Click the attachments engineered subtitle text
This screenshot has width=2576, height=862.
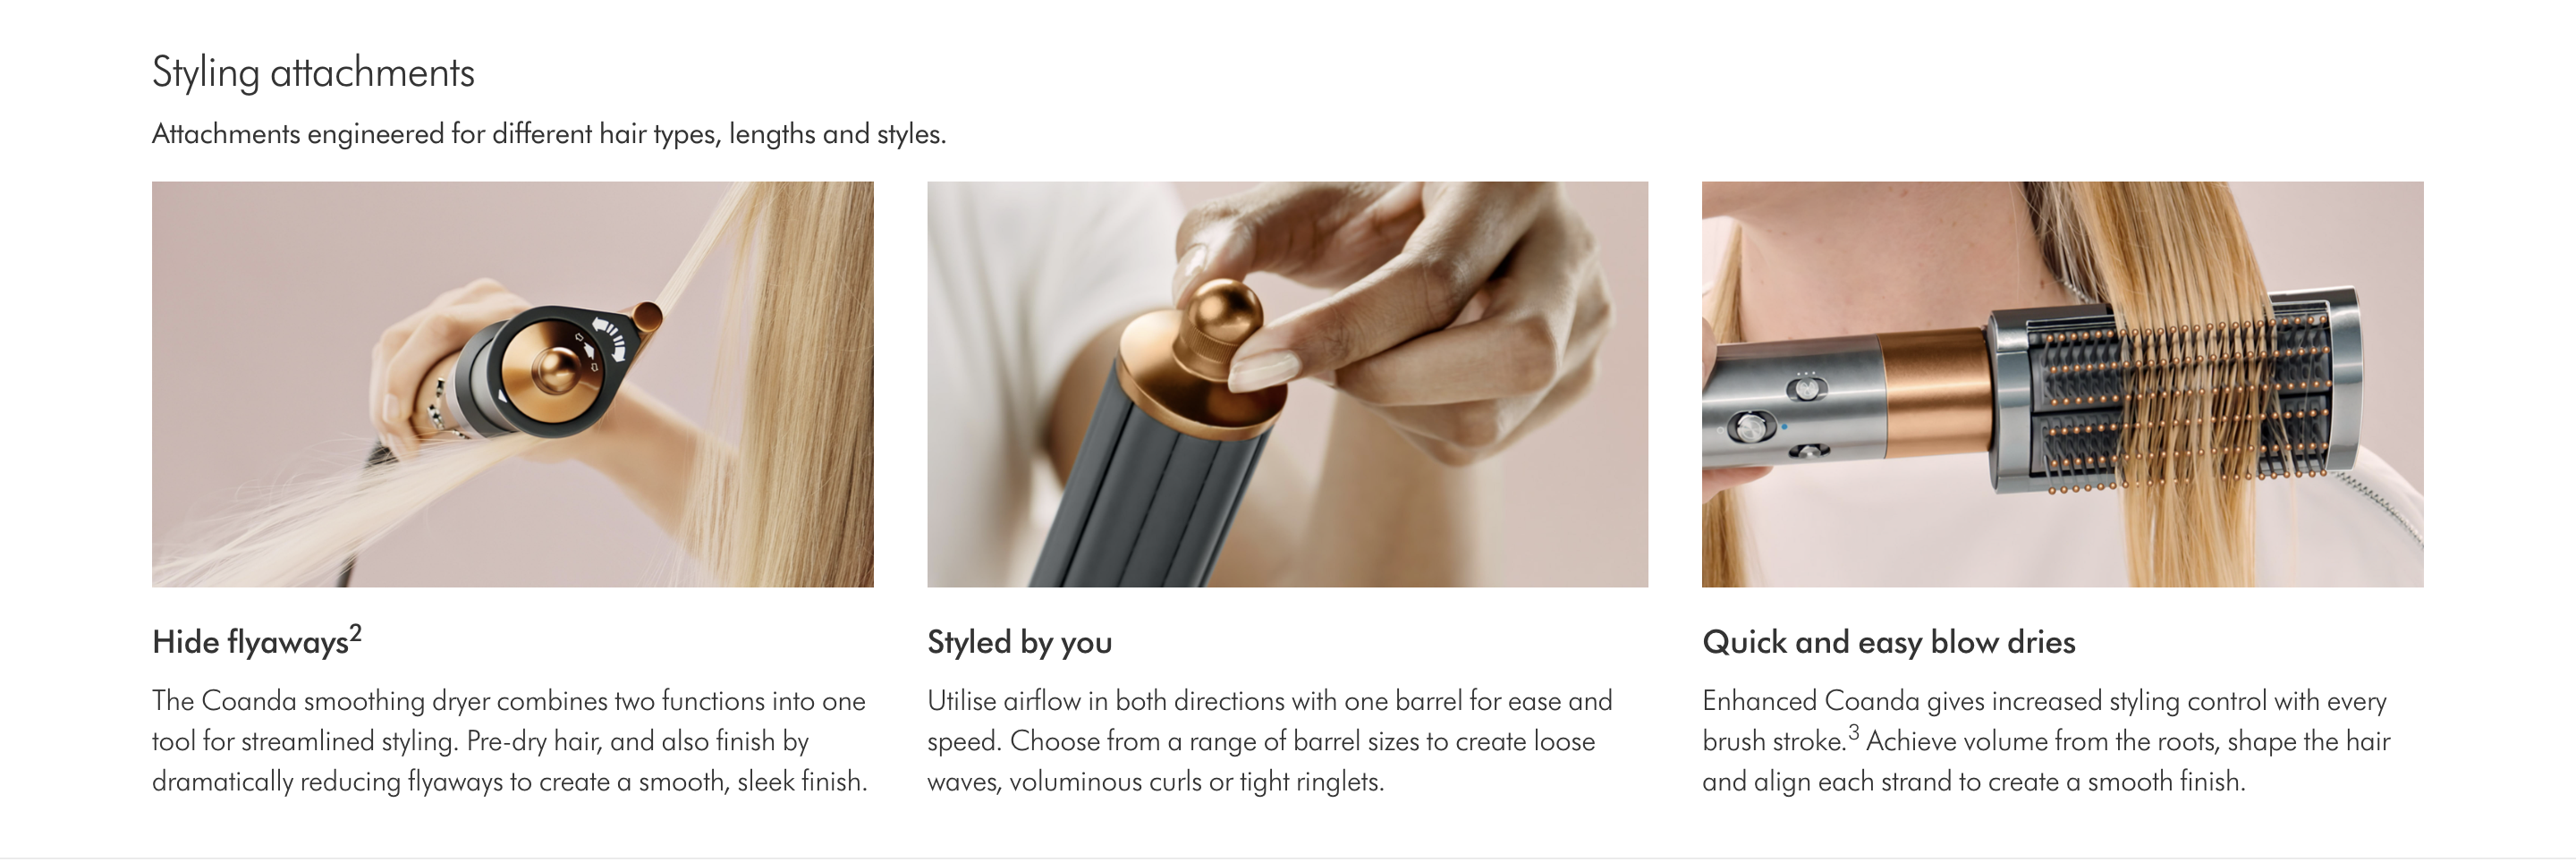549,134
